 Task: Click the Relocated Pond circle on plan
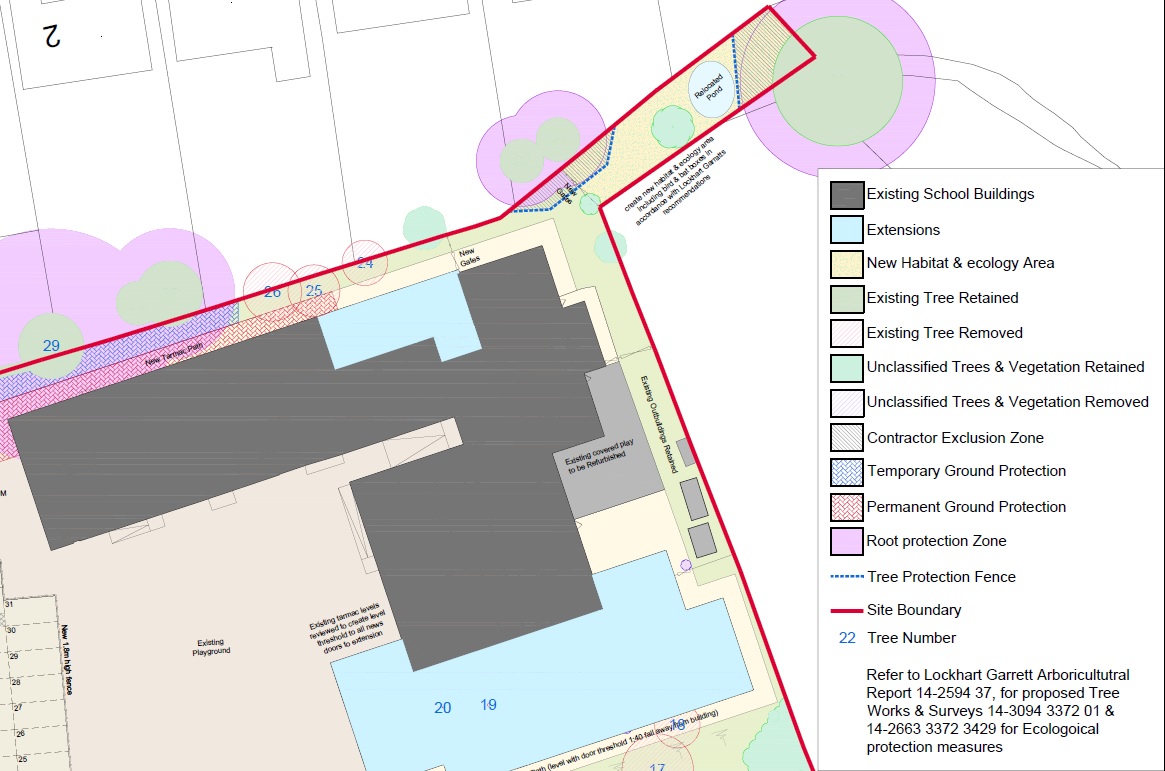710,89
